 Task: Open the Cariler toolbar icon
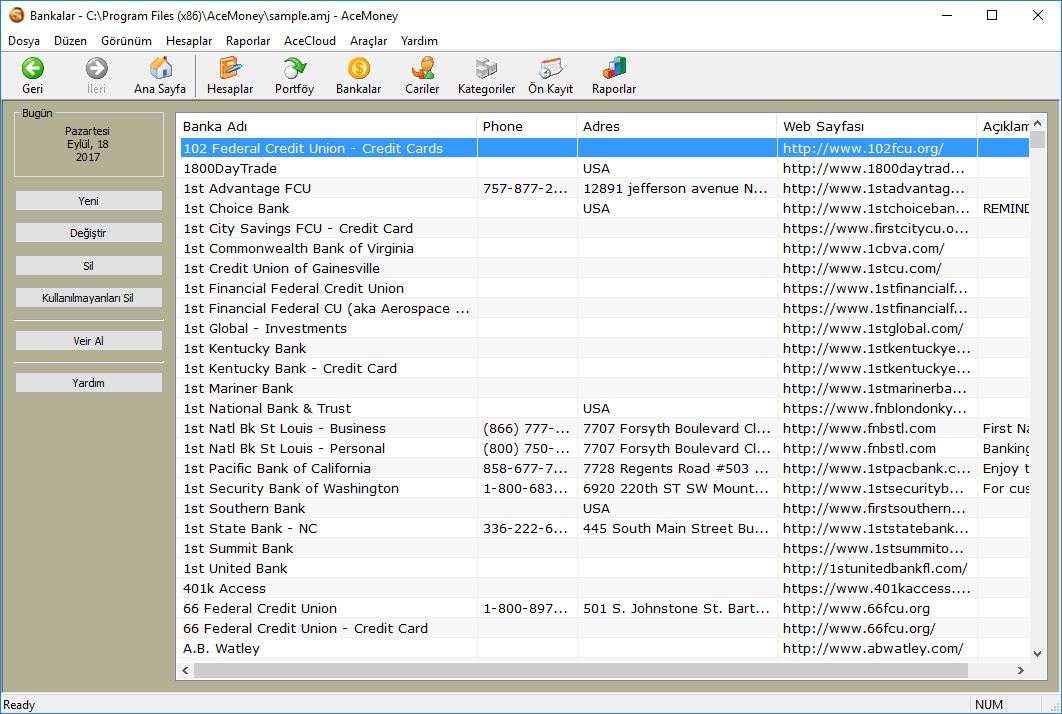click(x=422, y=68)
